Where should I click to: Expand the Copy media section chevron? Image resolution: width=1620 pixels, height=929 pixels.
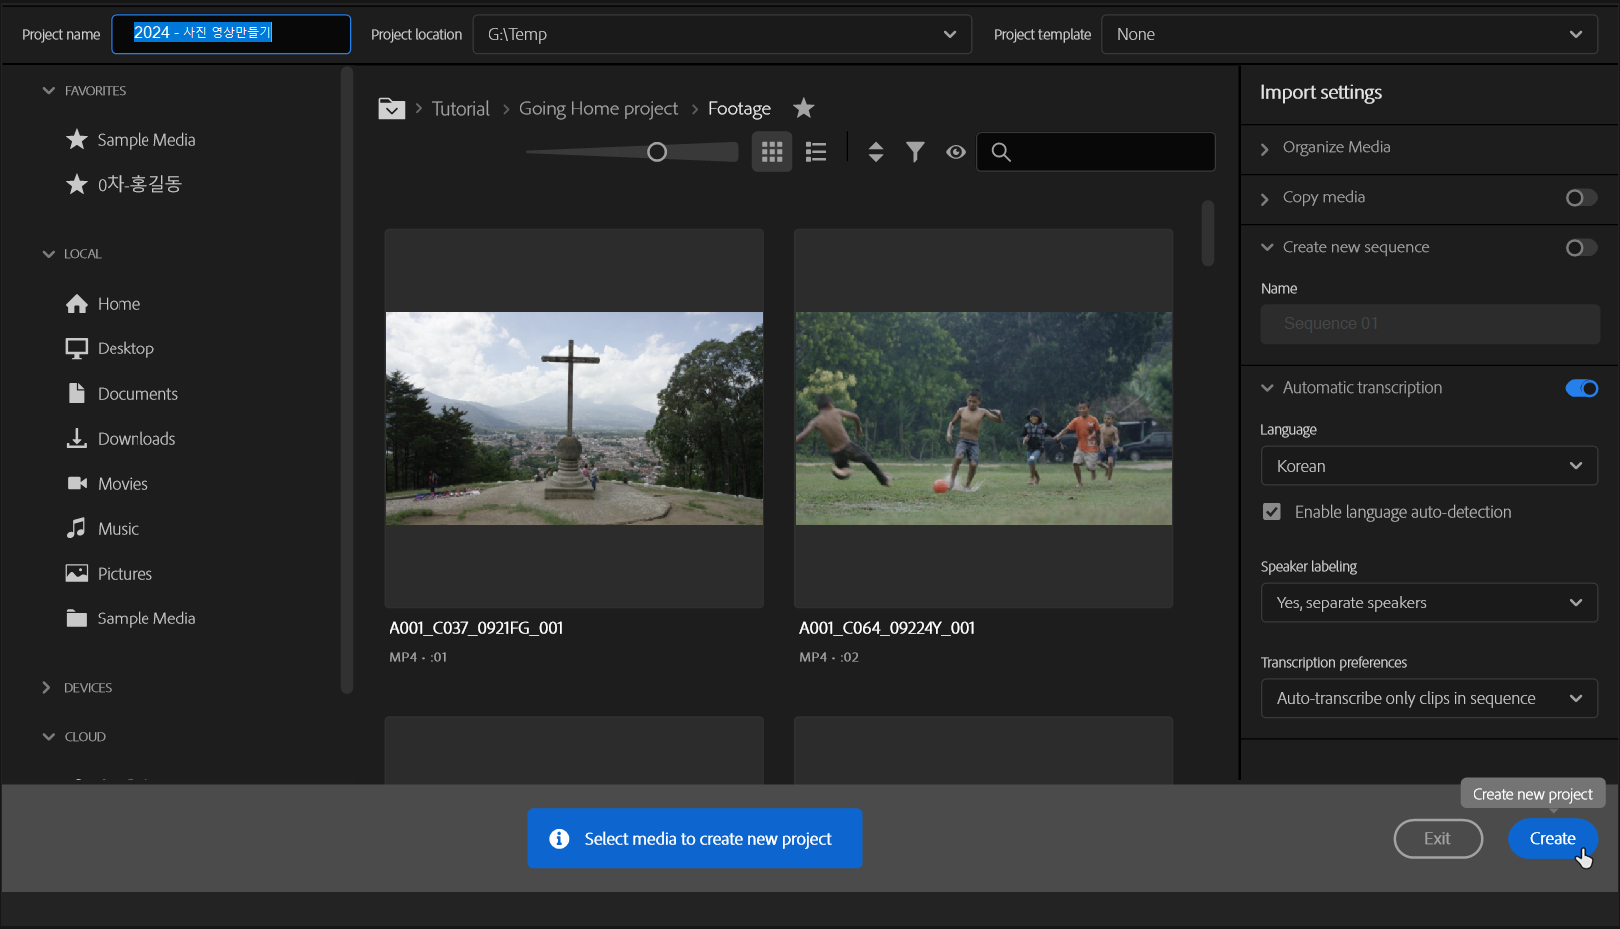[x=1265, y=199]
